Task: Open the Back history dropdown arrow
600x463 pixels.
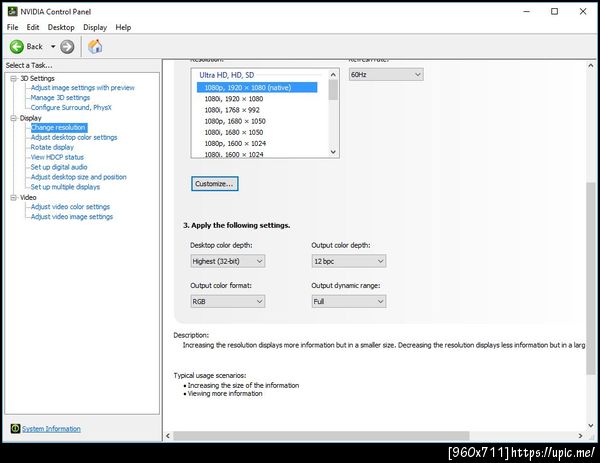Action: tap(53, 47)
